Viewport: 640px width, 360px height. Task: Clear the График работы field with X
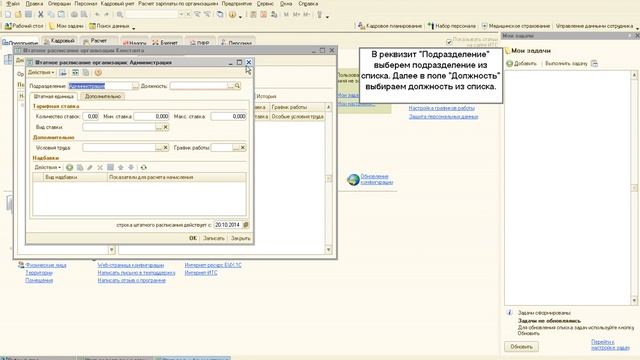pyautogui.click(x=243, y=147)
